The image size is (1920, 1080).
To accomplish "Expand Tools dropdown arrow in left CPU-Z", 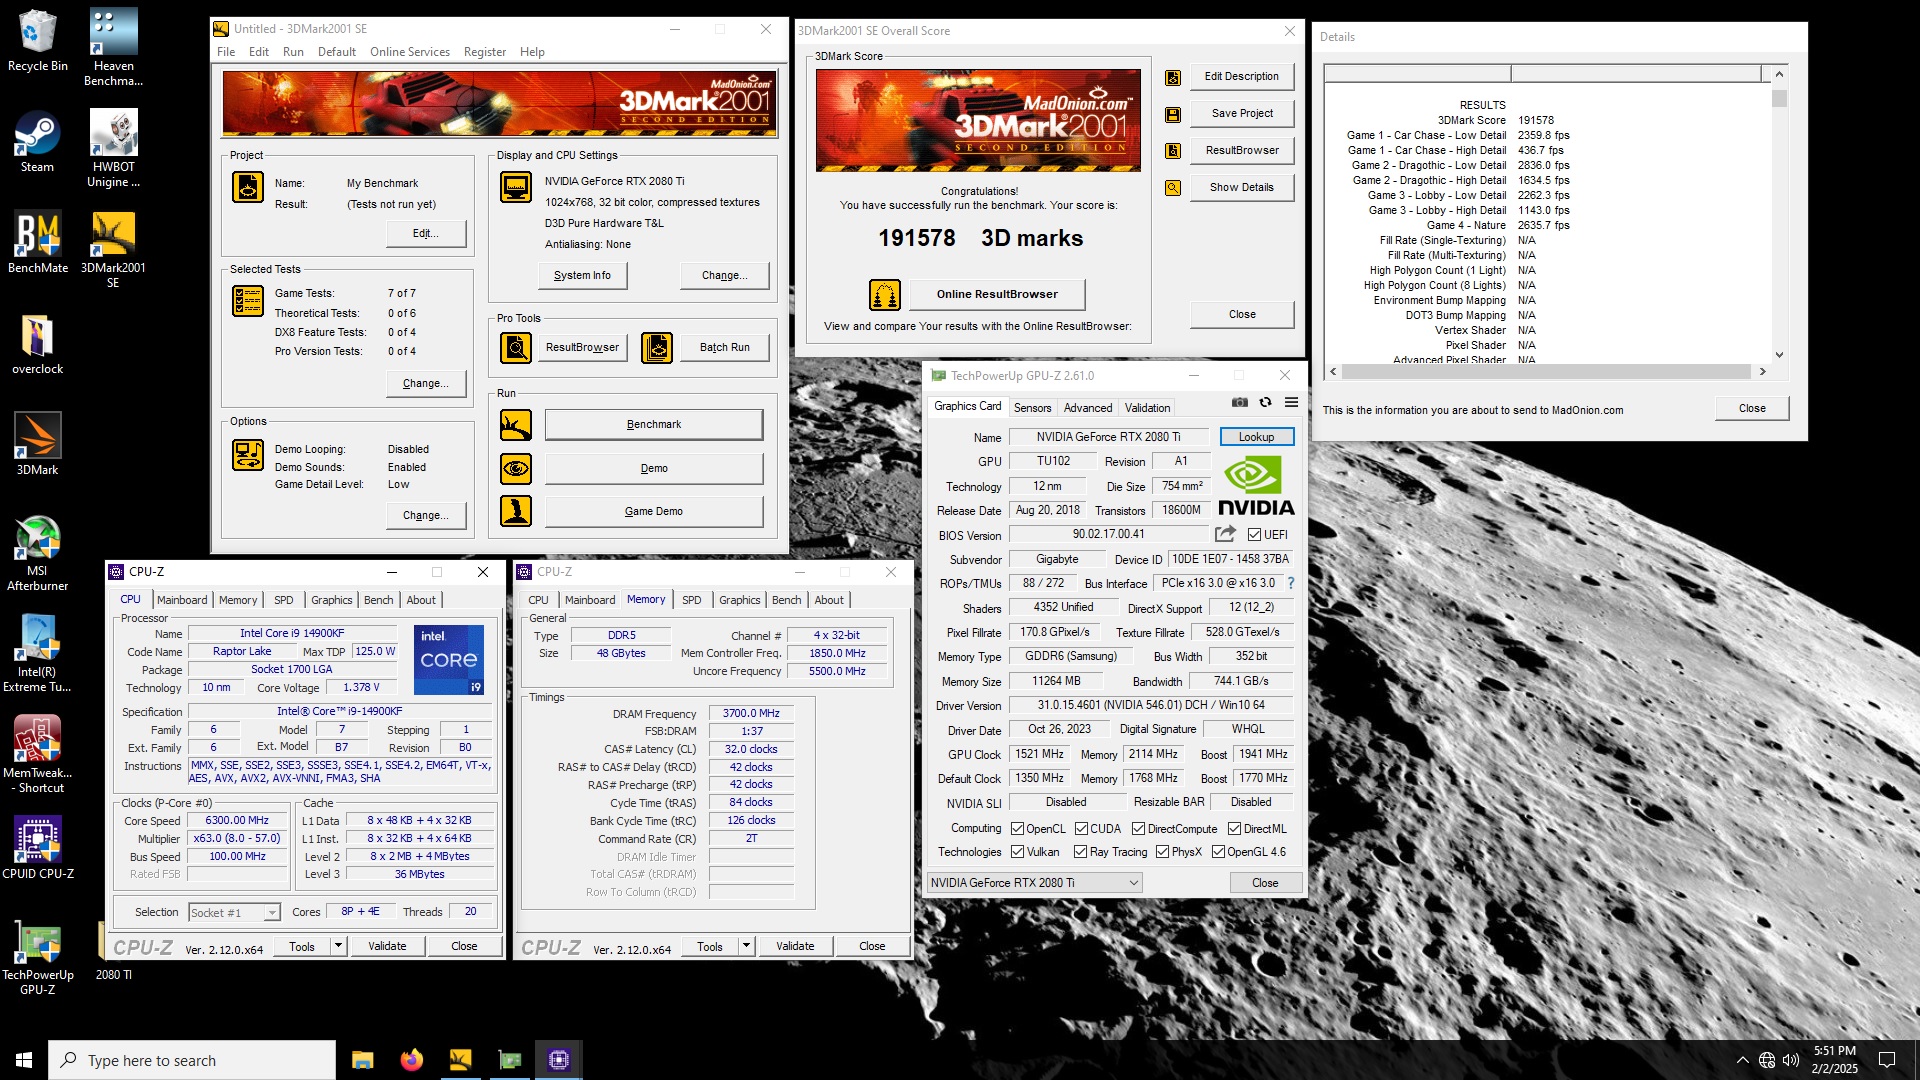I will [x=338, y=946].
